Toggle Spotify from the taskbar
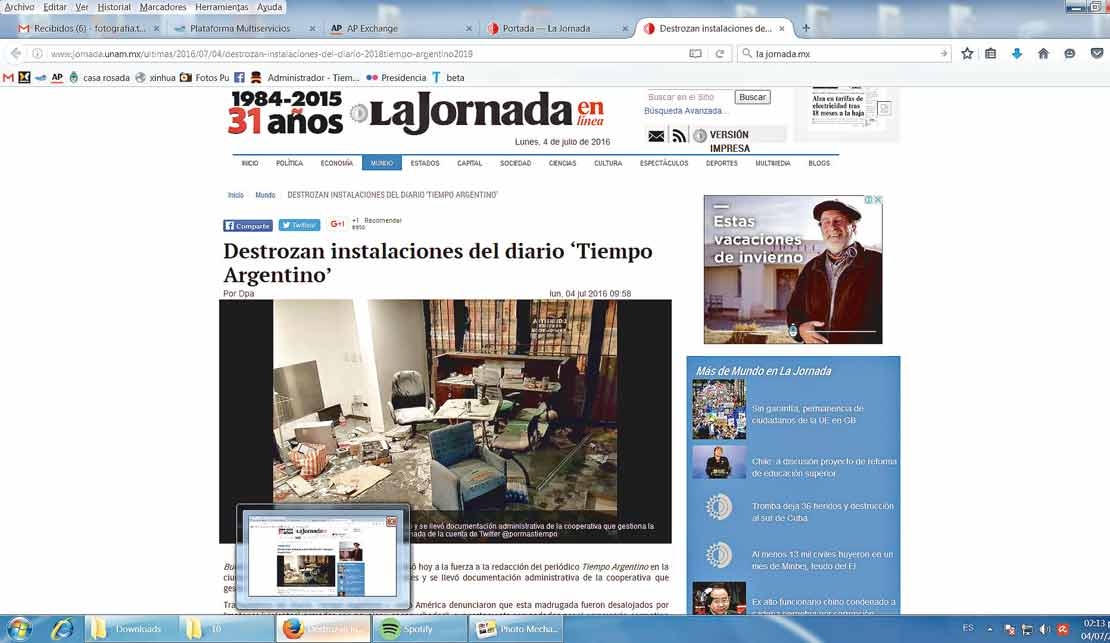This screenshot has width=1110, height=643. coord(419,630)
